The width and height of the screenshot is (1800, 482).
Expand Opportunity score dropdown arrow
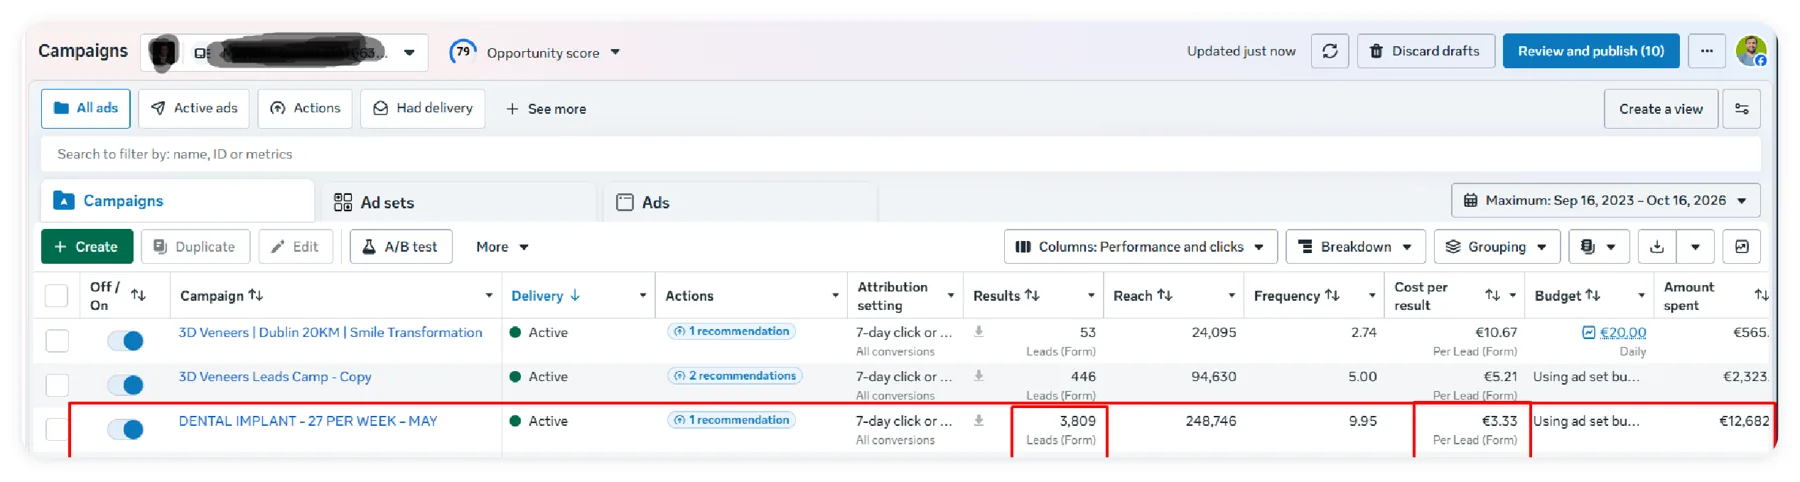click(x=615, y=52)
